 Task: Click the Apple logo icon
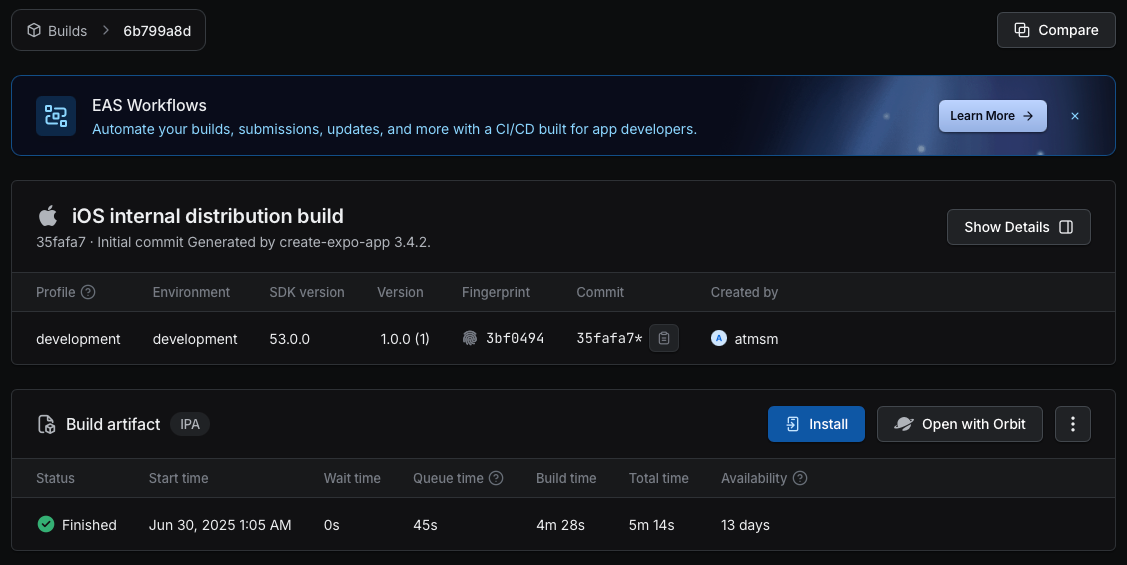(47, 216)
